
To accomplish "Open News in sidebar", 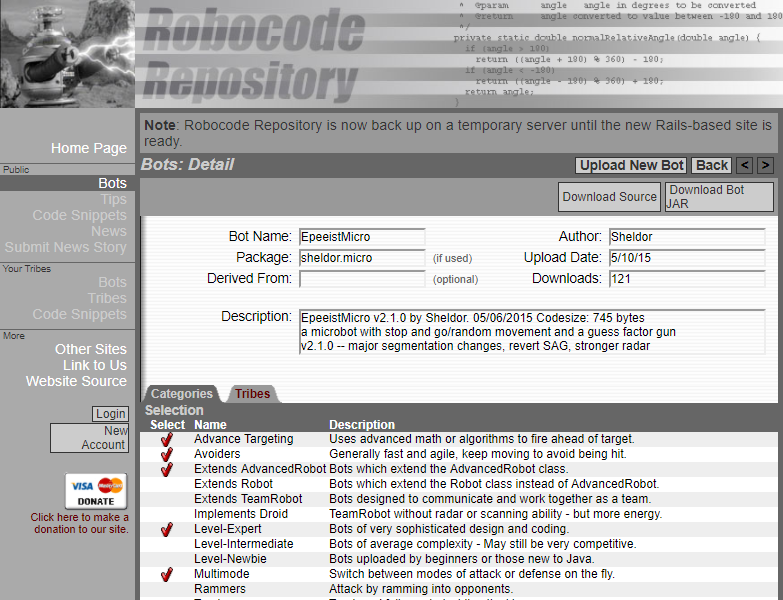I will point(109,231).
